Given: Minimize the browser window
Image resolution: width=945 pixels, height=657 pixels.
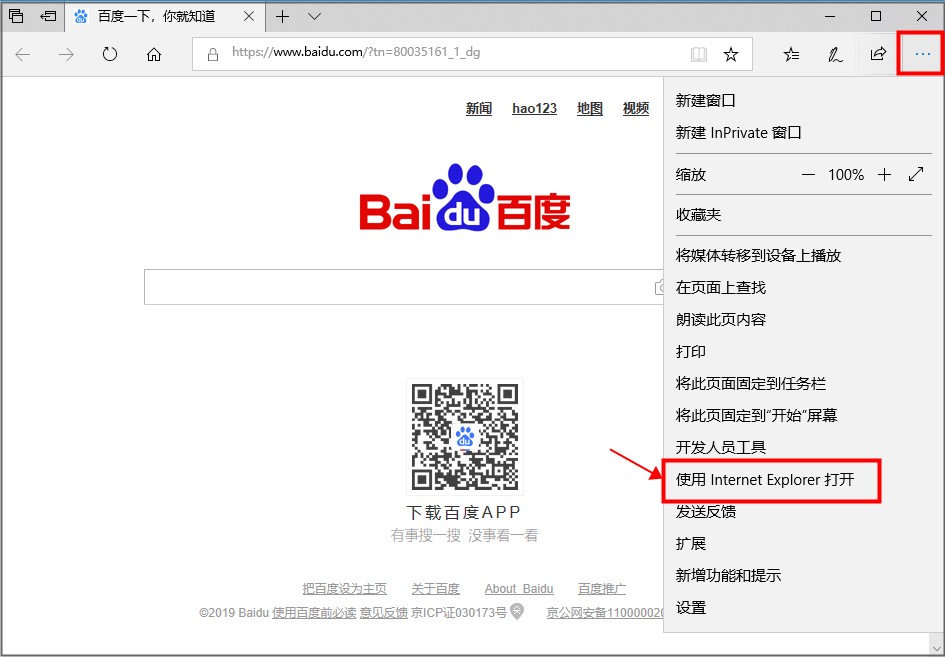Looking at the screenshot, I should 830,16.
